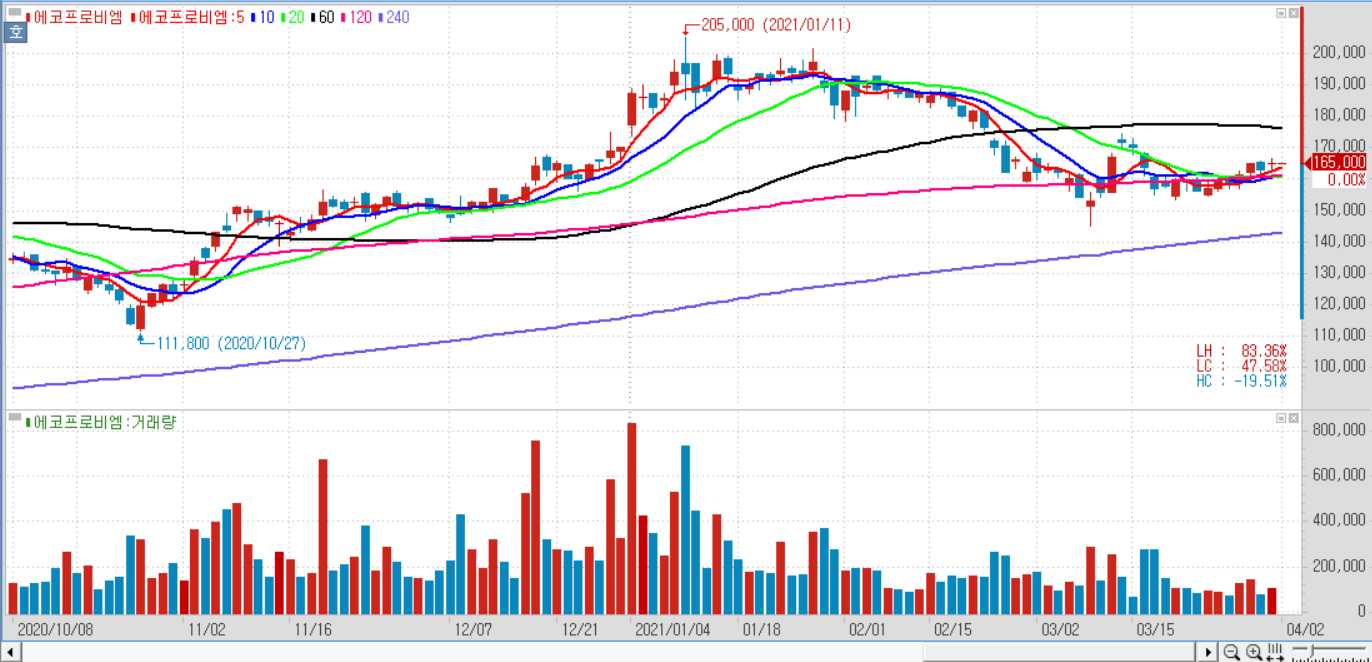Viewport: 1372px width, 662px height.
Task: Click the scroll right arrow button
Action: tap(1208, 652)
